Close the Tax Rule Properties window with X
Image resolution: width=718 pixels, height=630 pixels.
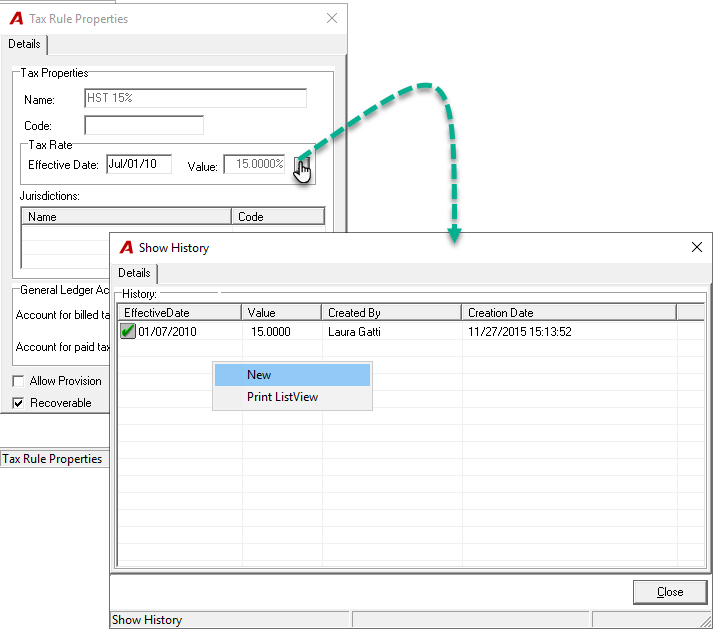click(x=332, y=18)
